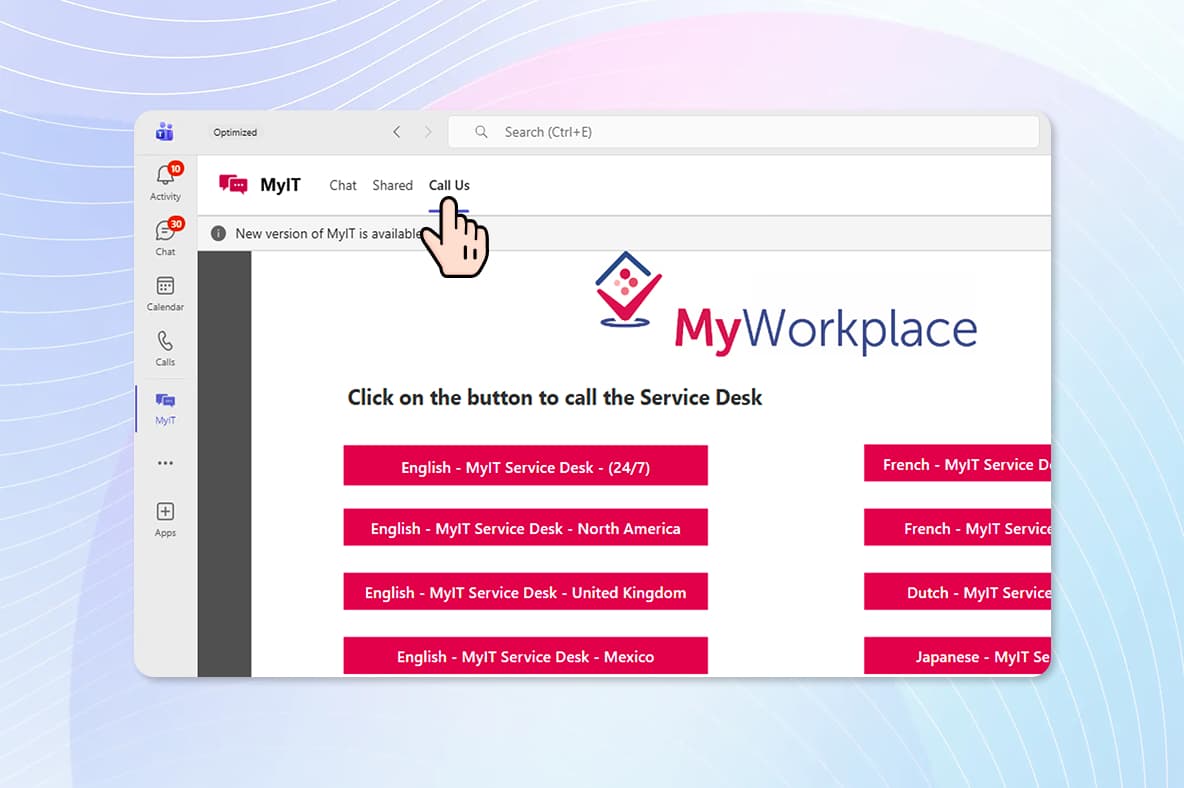Screen dimensions: 1184x788
Task: Call English Service Desk United Kingdom
Action: [x=526, y=592]
